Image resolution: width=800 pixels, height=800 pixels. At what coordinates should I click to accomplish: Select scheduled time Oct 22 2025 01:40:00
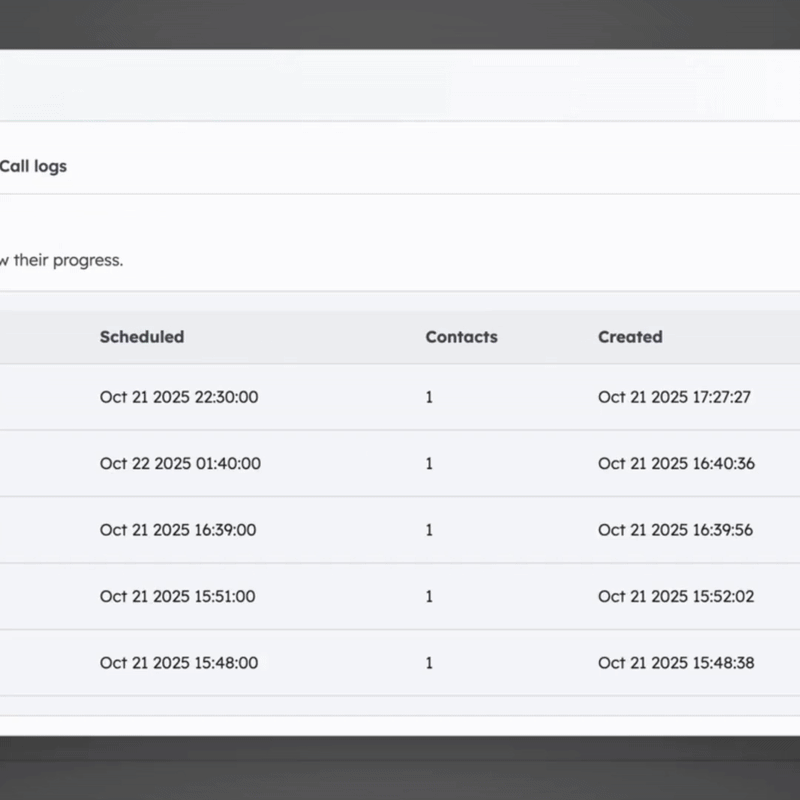coord(180,464)
